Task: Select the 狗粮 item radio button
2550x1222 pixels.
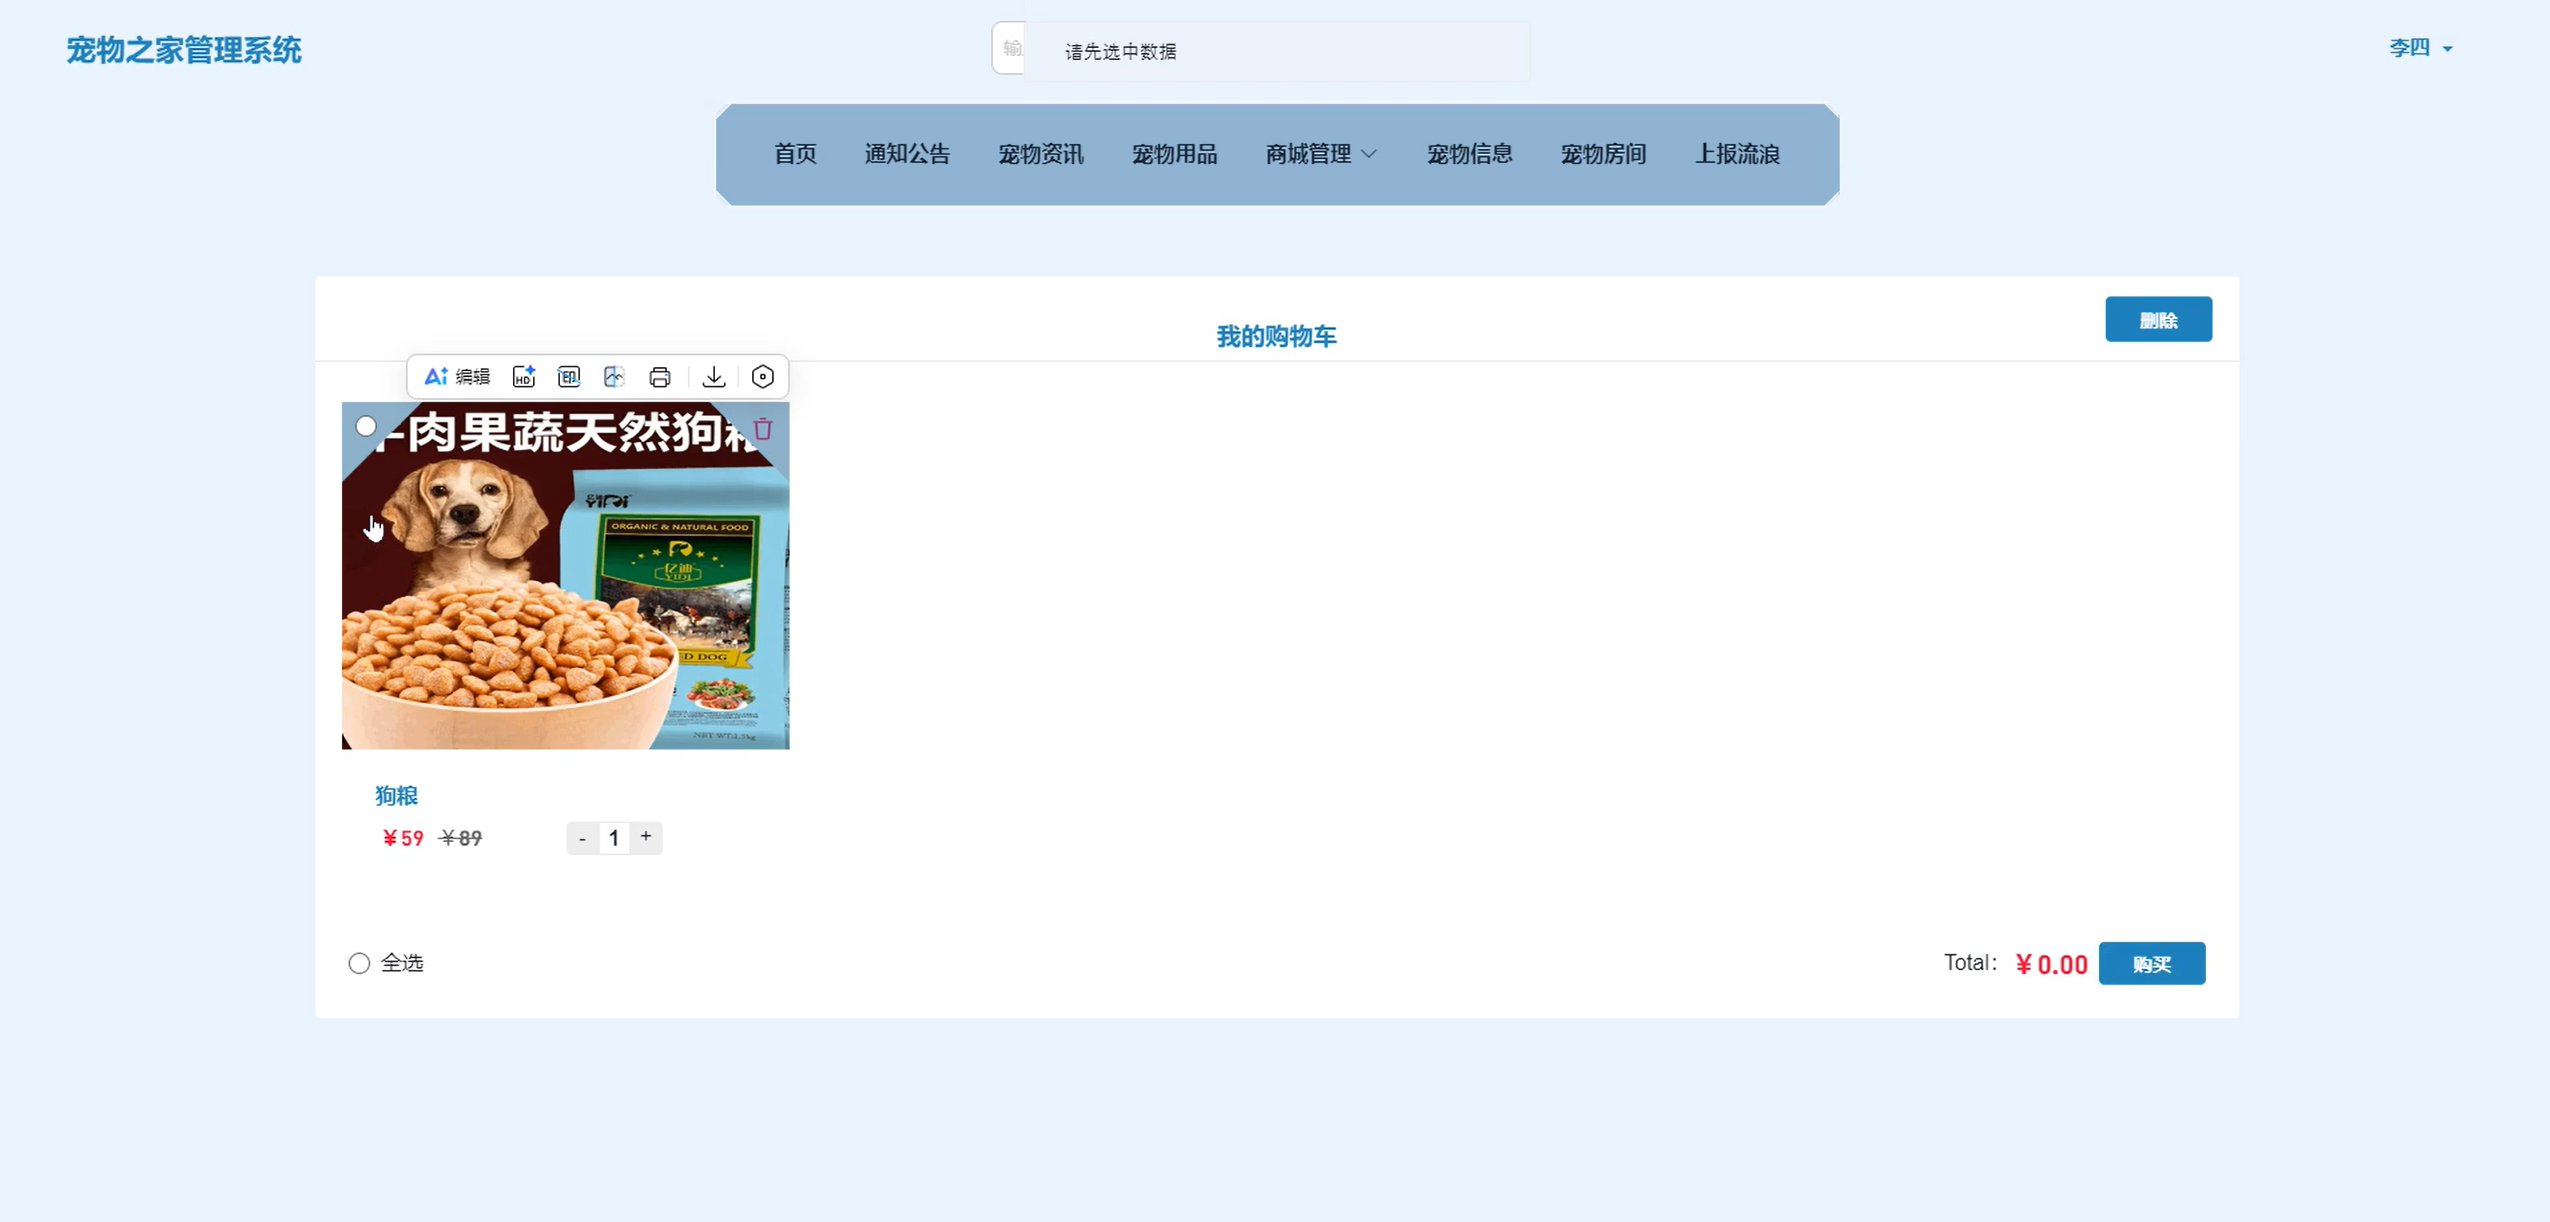Action: tap(366, 426)
